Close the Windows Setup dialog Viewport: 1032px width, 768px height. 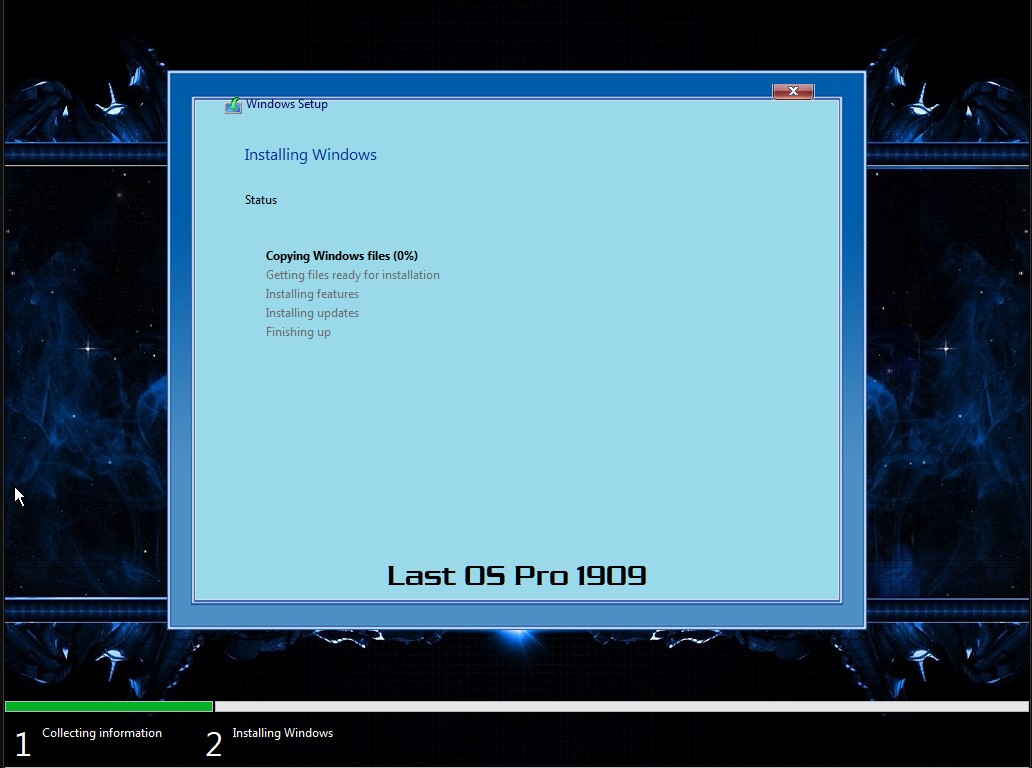(793, 91)
